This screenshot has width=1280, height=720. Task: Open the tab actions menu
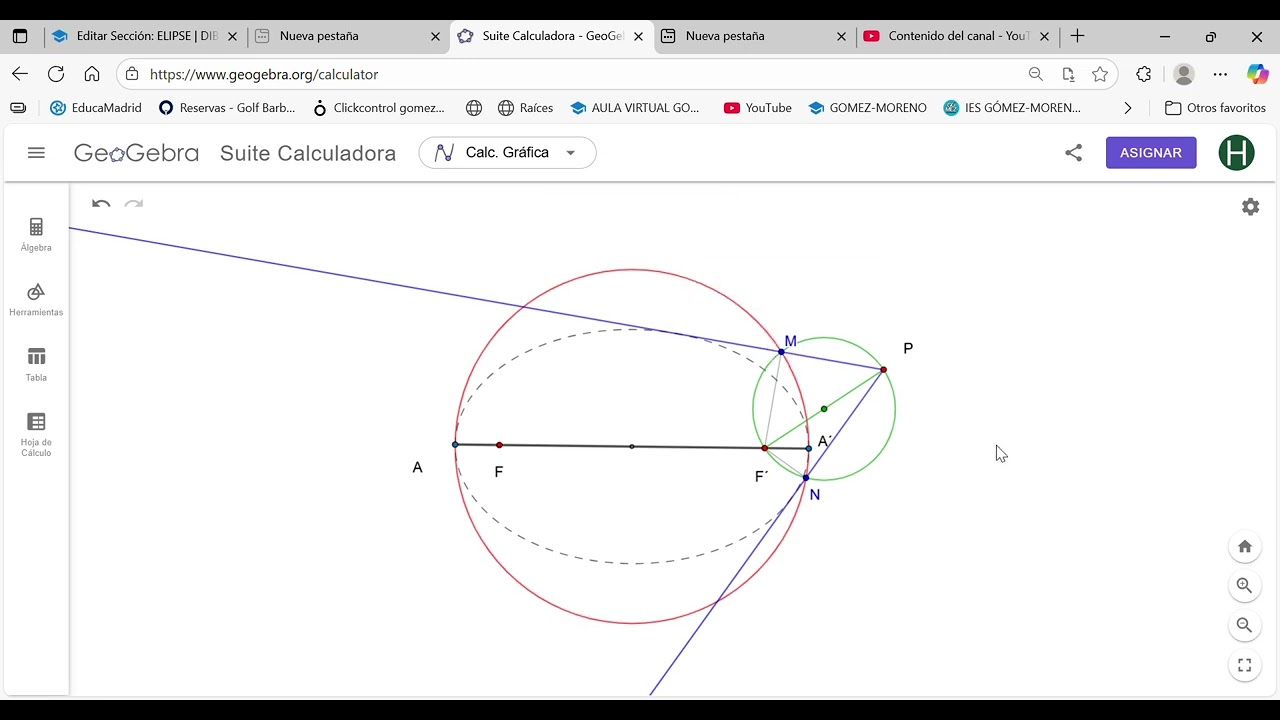pyautogui.click(x=19, y=36)
